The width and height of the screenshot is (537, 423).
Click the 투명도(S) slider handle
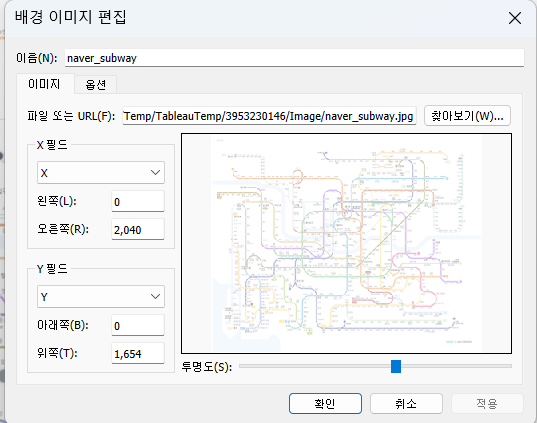tap(396, 366)
